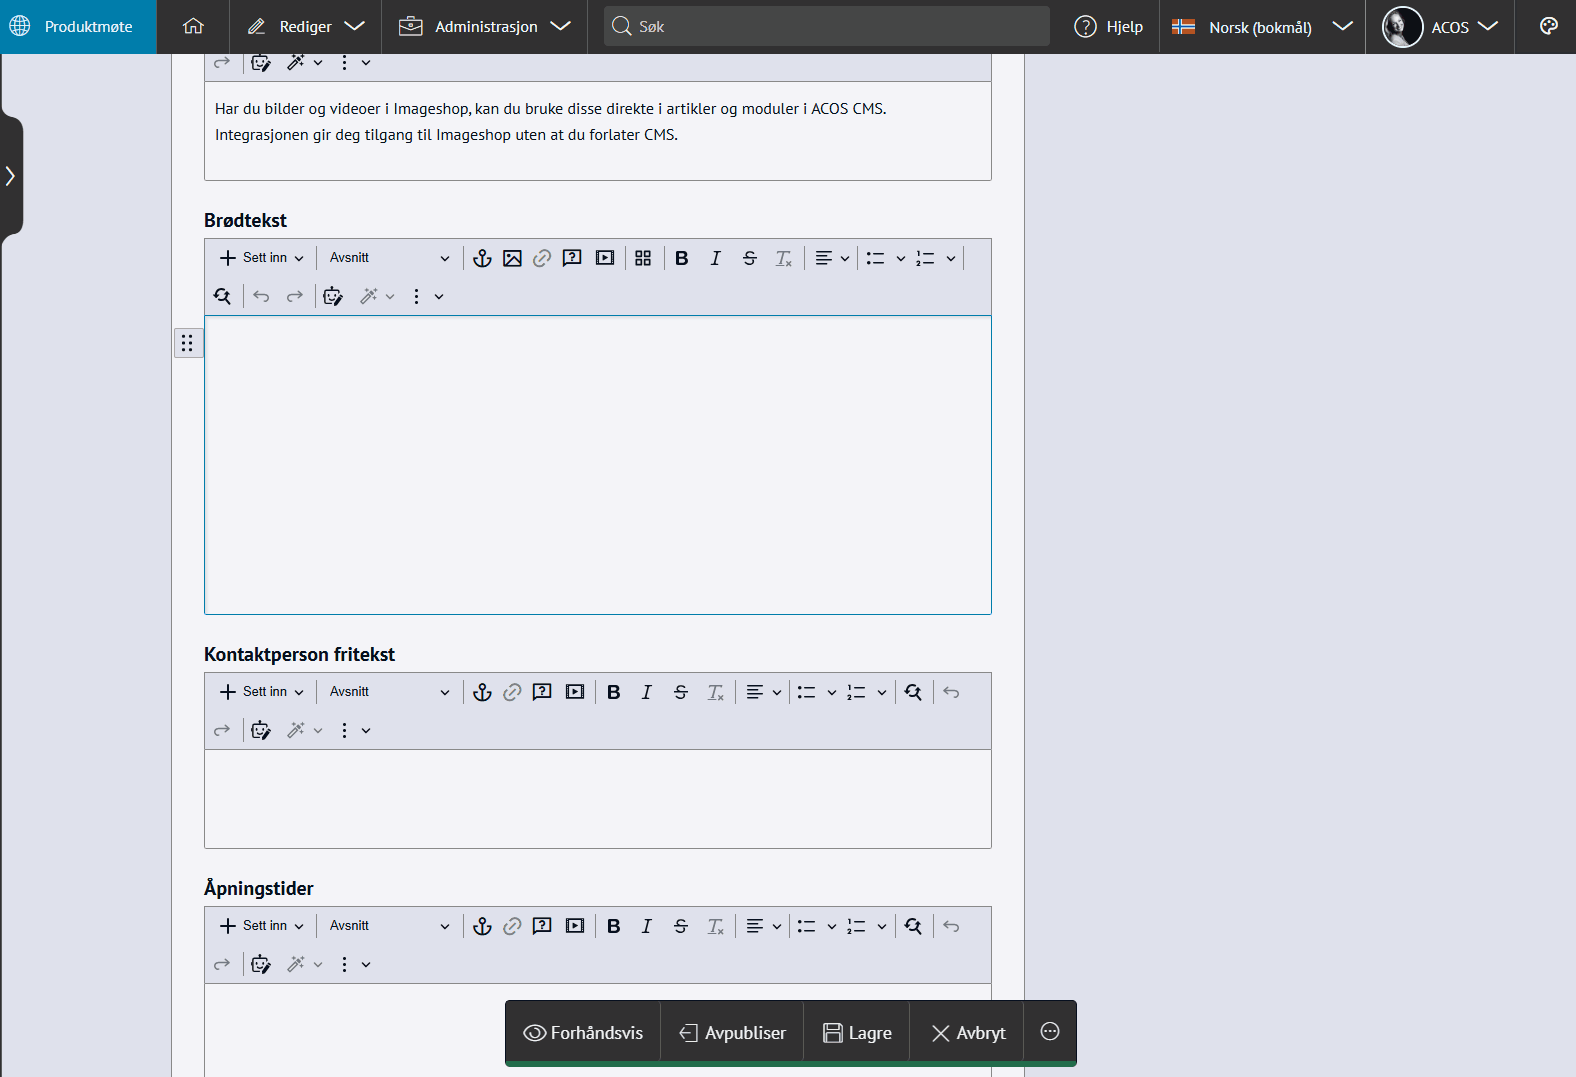Open find and replace in Brødtekst toolbar
Screen dimensions: 1576x1077
(222, 296)
